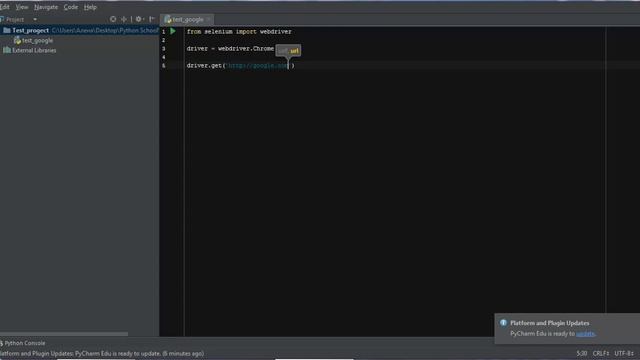The image size is (640, 360).
Task: Click the collapse all icon in Project panel
Action: tap(124, 19)
